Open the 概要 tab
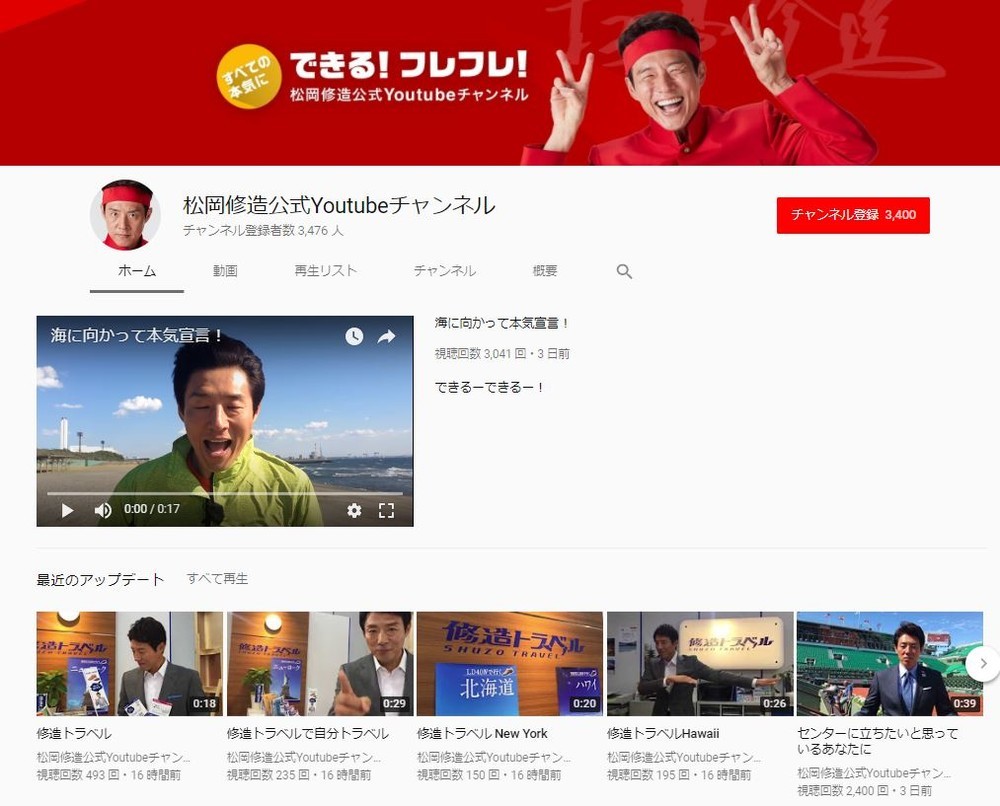The height and width of the screenshot is (806, 1000). click(544, 270)
